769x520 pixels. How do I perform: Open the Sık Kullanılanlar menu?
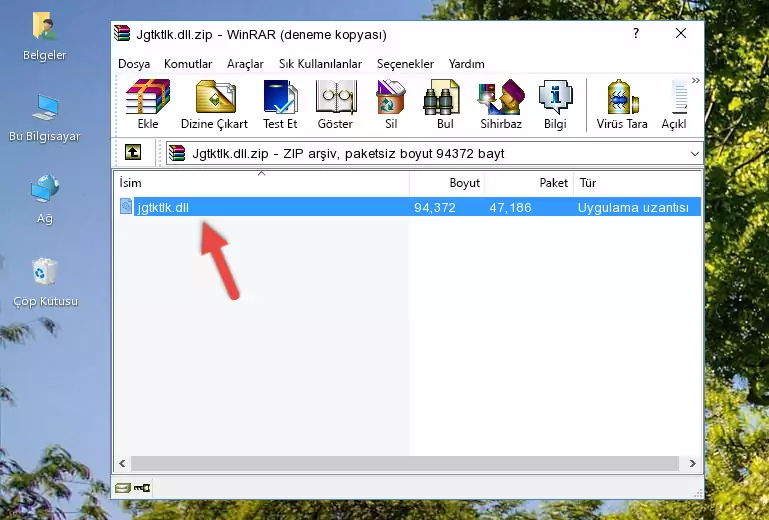[320, 64]
